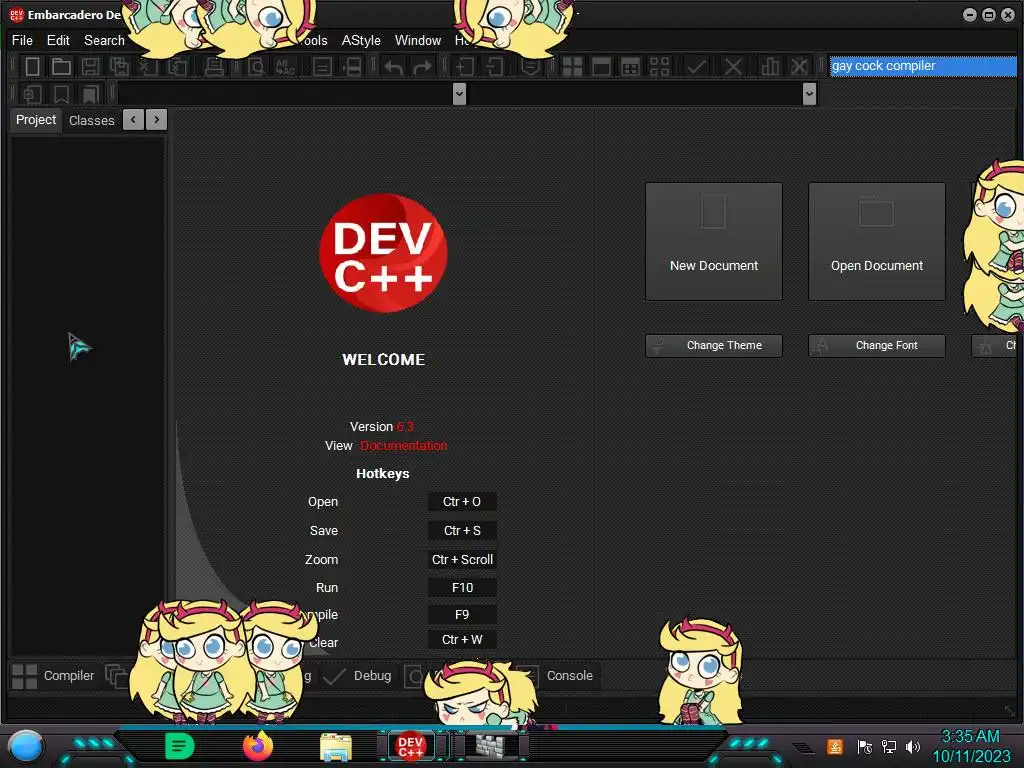Click the F9 hotkey box
This screenshot has height=768, width=1024.
click(462, 615)
